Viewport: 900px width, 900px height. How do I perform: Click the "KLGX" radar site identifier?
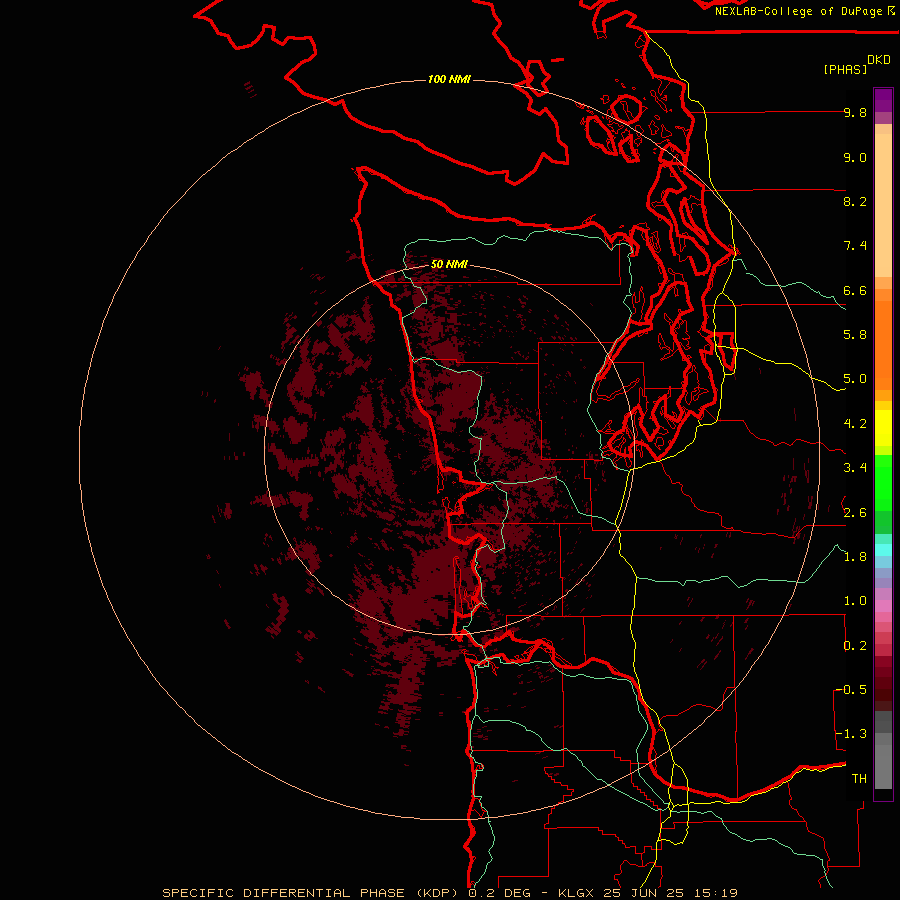click(x=576, y=893)
